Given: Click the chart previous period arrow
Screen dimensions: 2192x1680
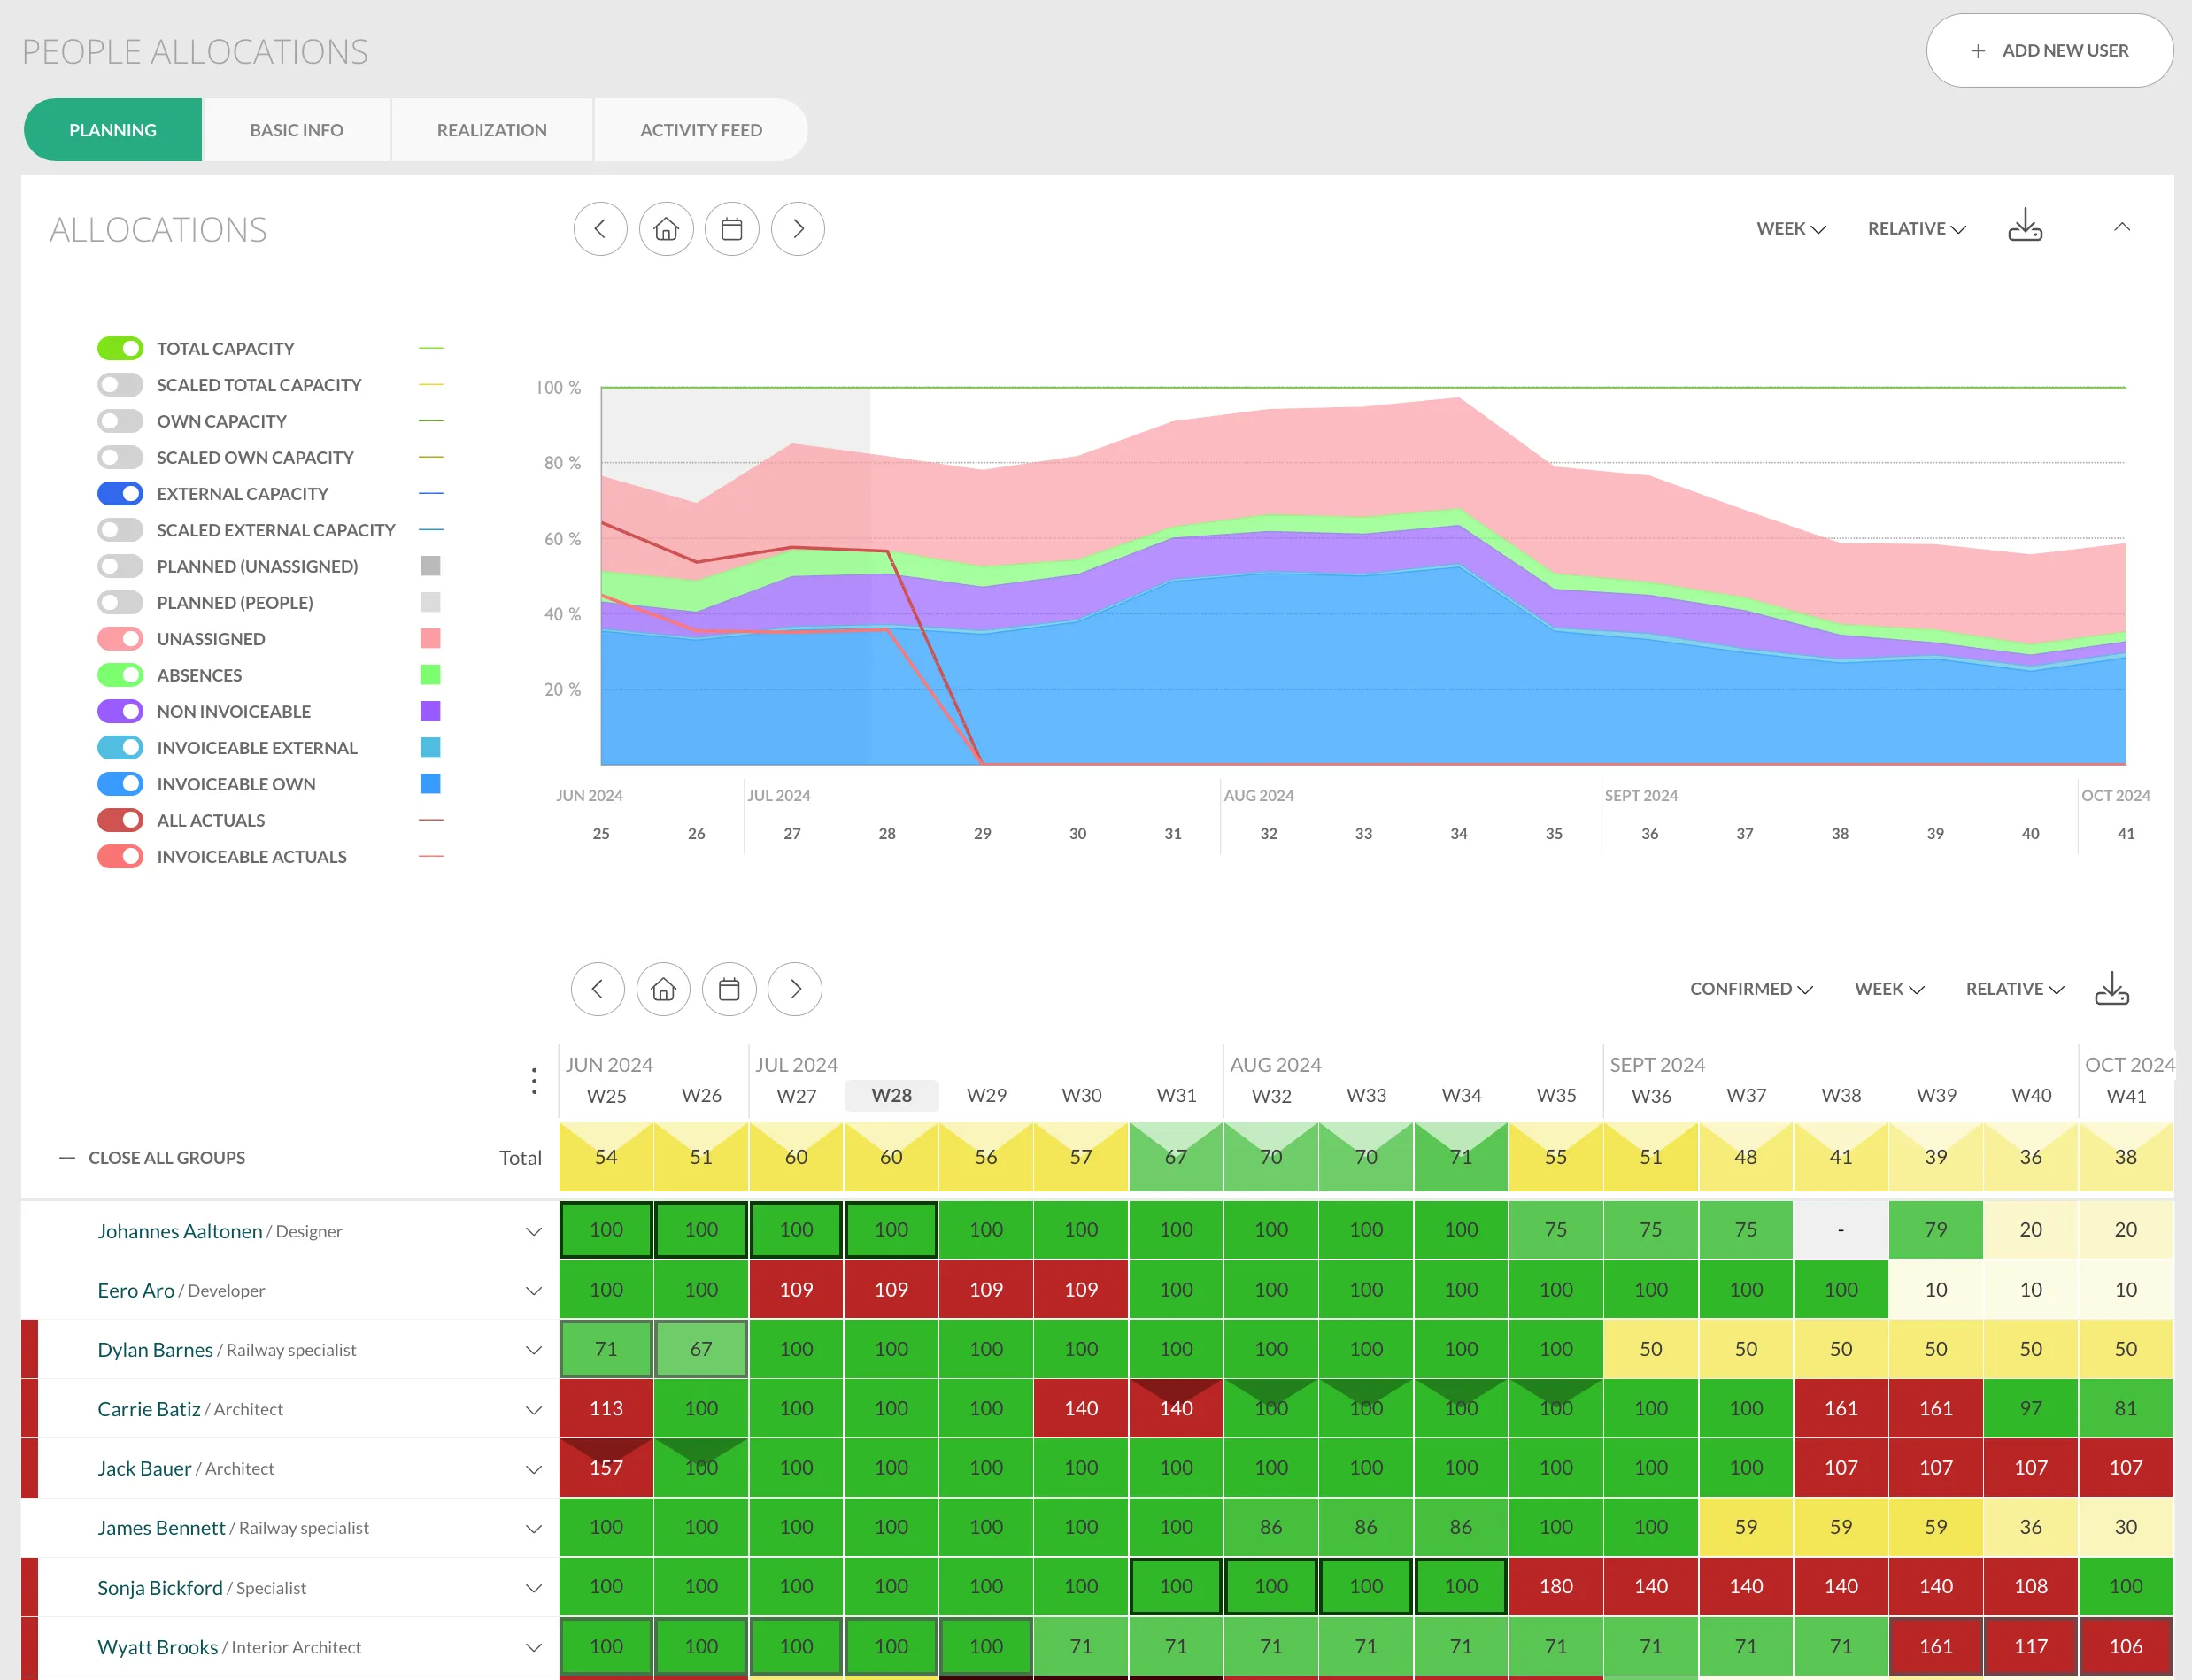Looking at the screenshot, I should click(600, 229).
